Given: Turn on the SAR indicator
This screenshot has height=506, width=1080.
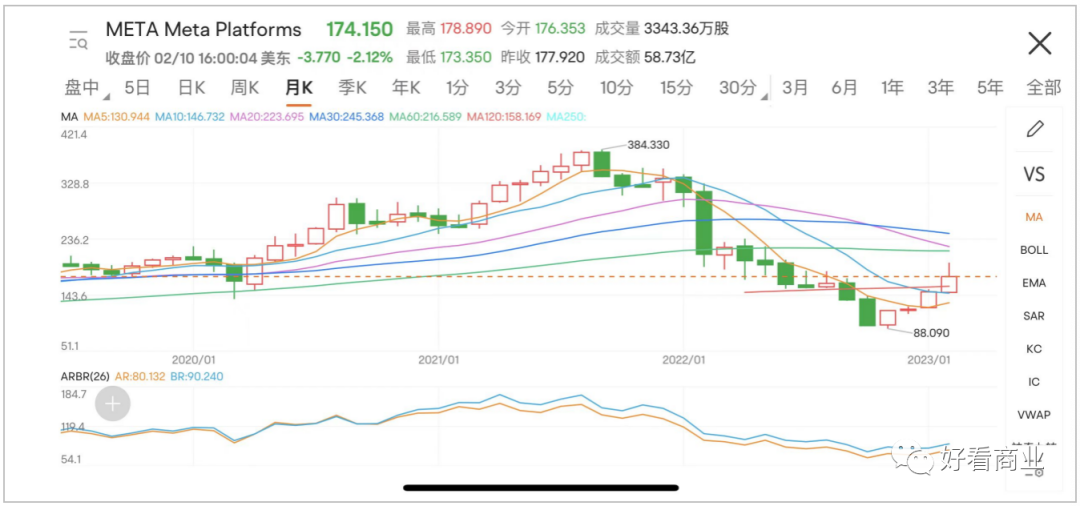Looking at the screenshot, I should point(1034,316).
